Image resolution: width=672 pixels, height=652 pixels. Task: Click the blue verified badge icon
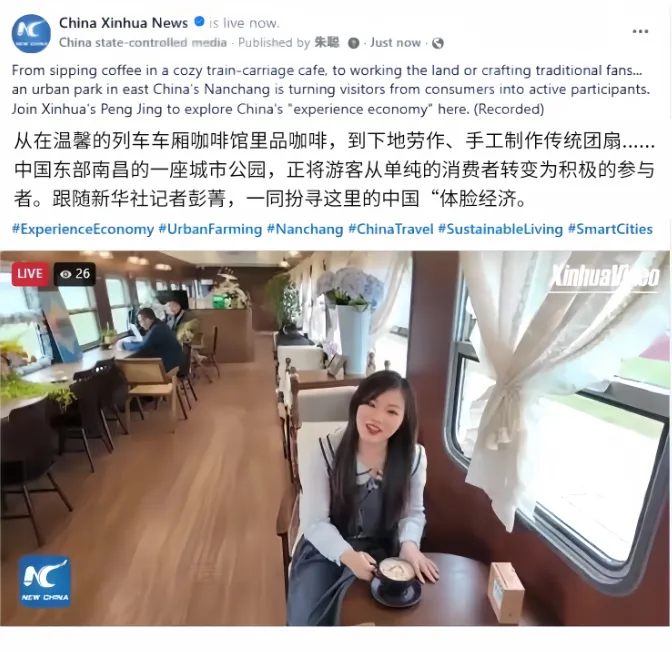[199, 21]
